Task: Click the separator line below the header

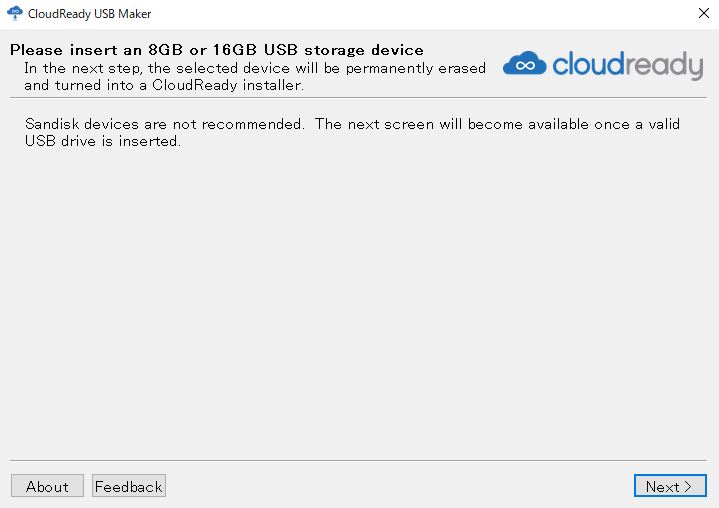Action: (x=359, y=97)
